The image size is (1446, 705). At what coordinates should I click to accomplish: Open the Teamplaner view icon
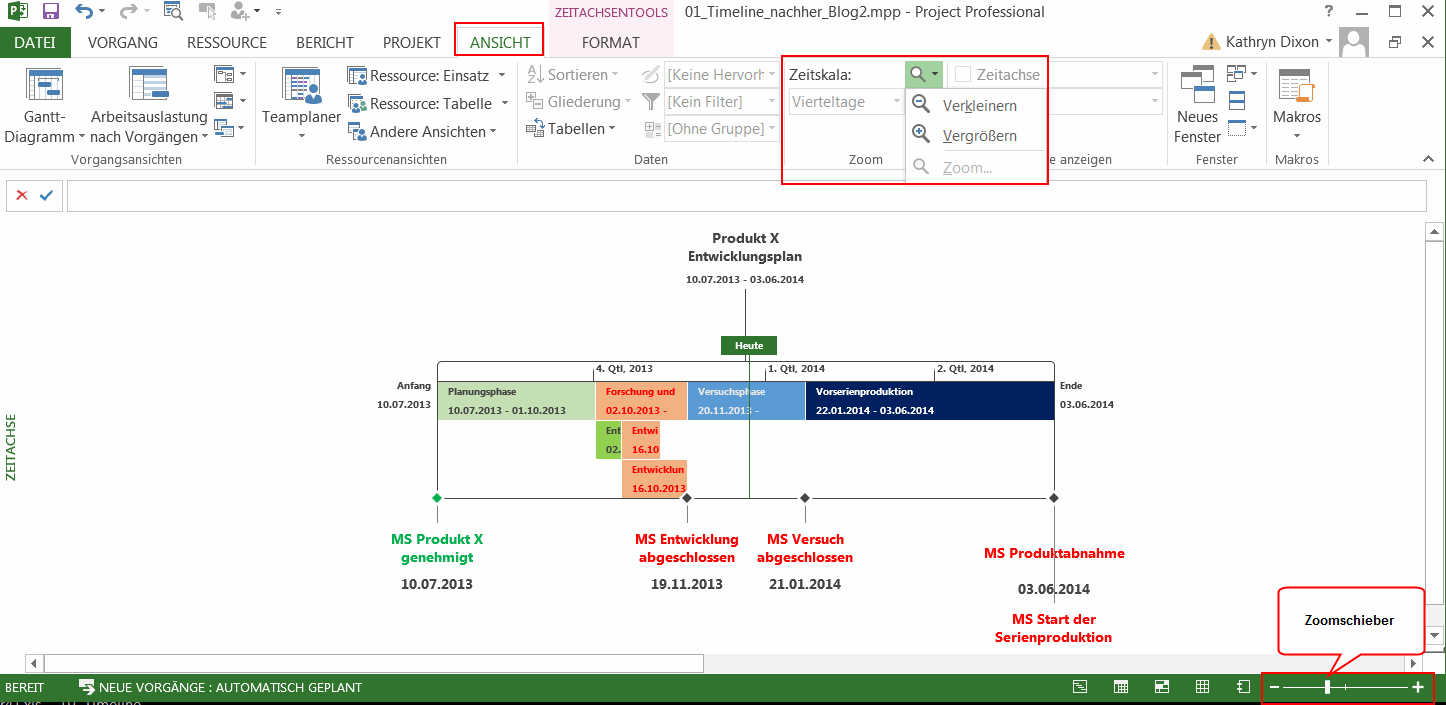(301, 86)
